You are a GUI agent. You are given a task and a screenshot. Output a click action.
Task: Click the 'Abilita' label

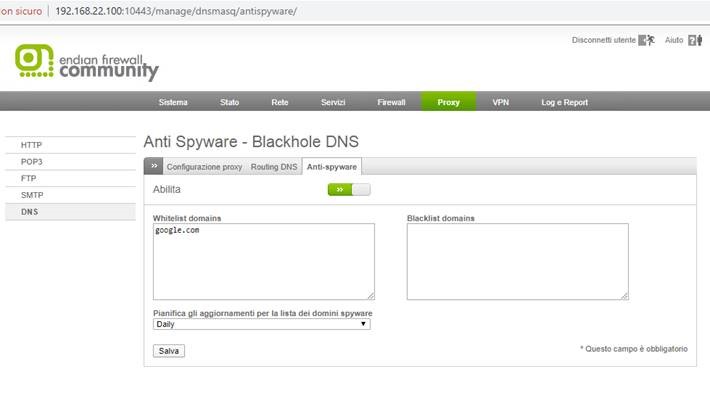click(167, 189)
